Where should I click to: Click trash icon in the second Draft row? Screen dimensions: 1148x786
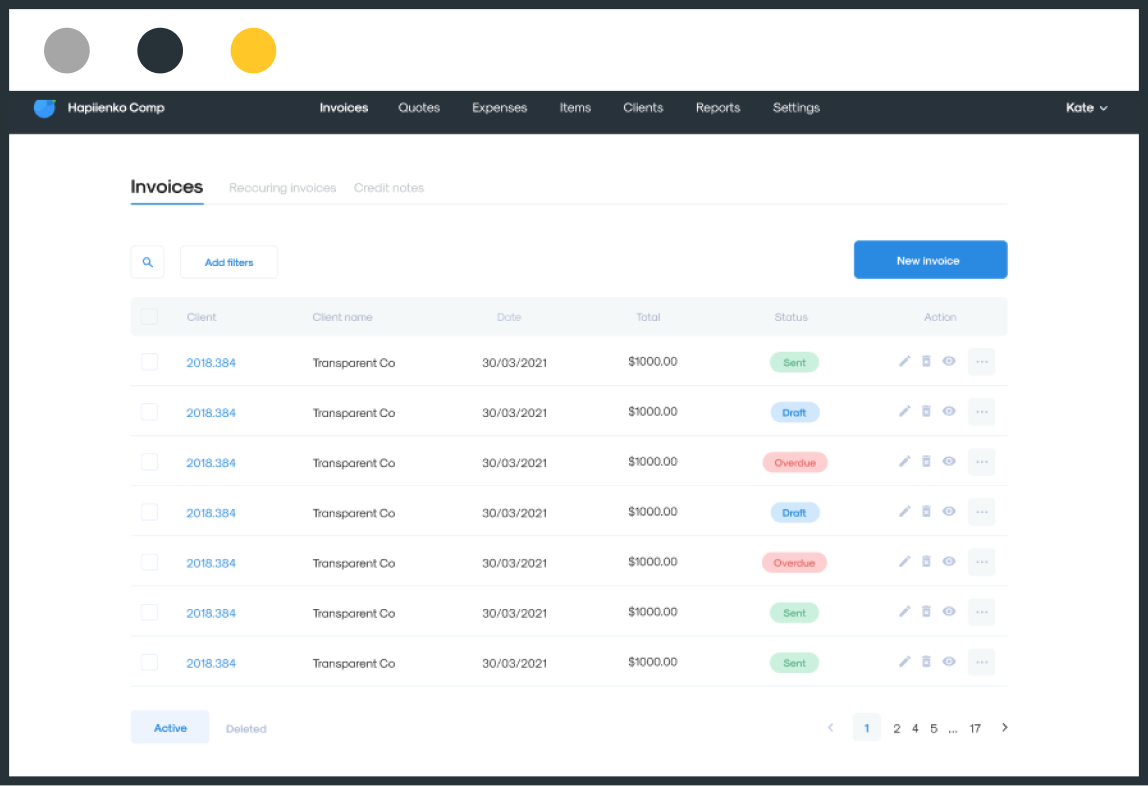[926, 512]
